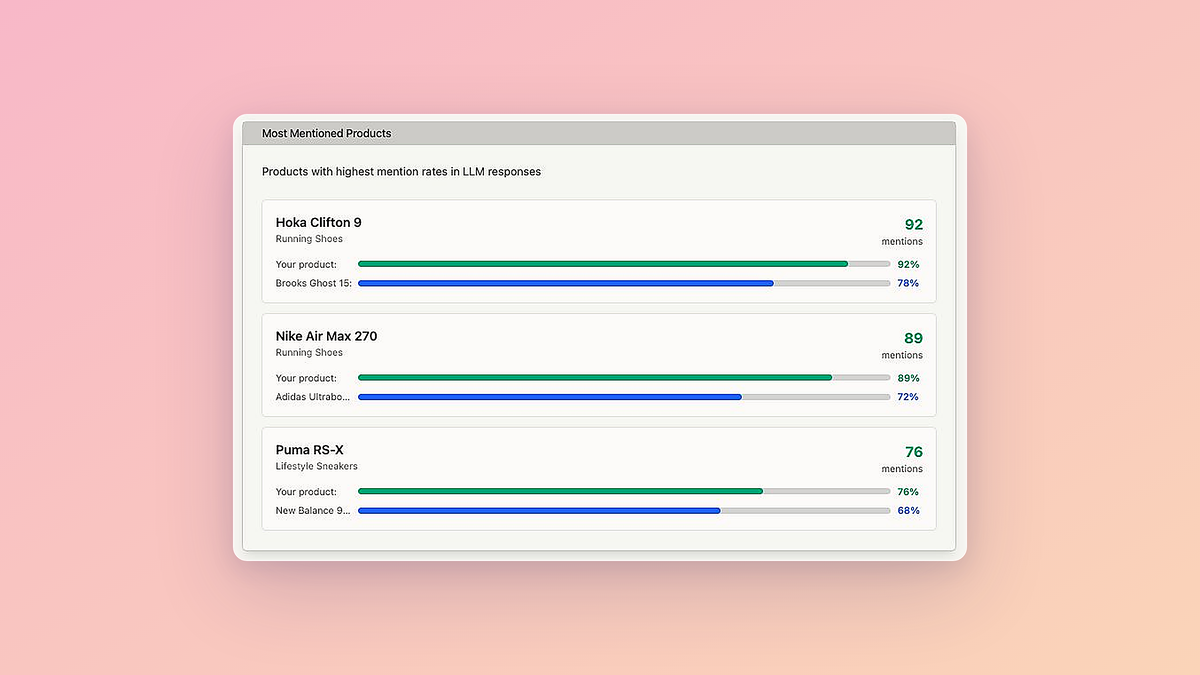Screen dimensions: 1200x675
Task: Click the 76 mentions count
Action: [x=913, y=453]
